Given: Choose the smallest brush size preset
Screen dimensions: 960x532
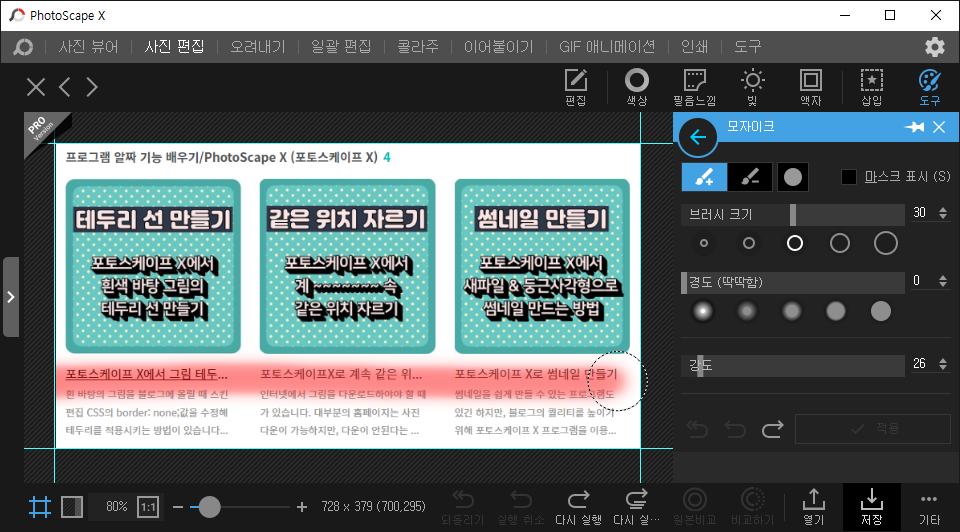Looking at the screenshot, I should pyautogui.click(x=704, y=243).
